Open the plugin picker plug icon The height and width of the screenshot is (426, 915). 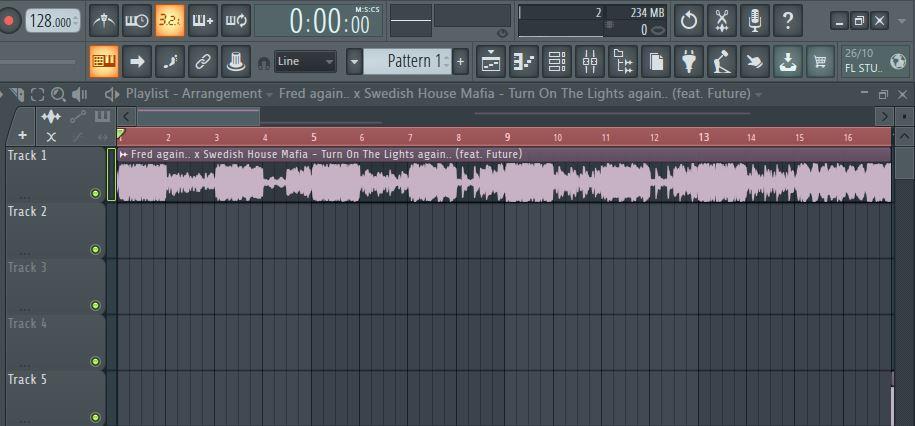(x=689, y=61)
